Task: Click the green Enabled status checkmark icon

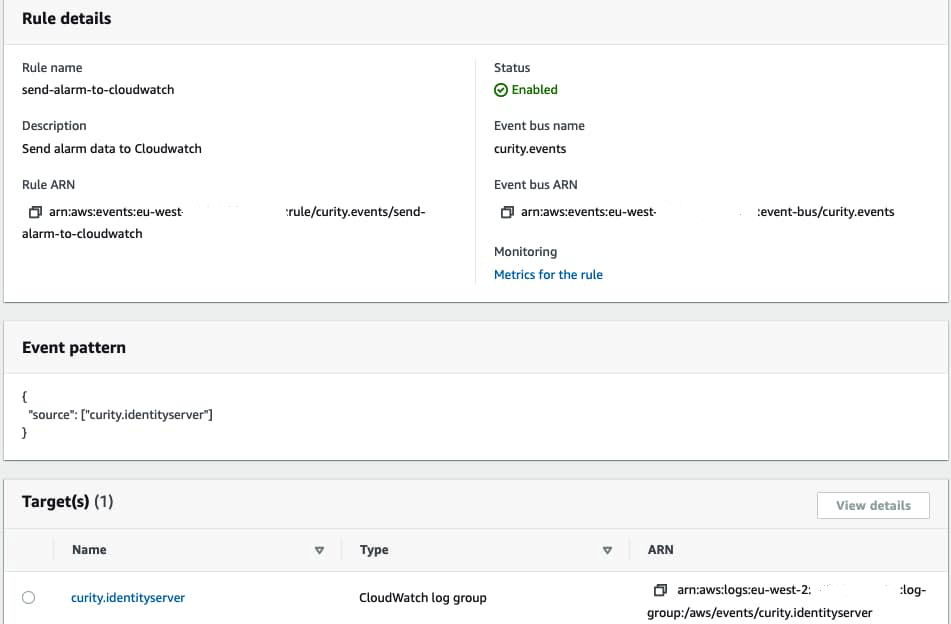Action: click(x=501, y=90)
